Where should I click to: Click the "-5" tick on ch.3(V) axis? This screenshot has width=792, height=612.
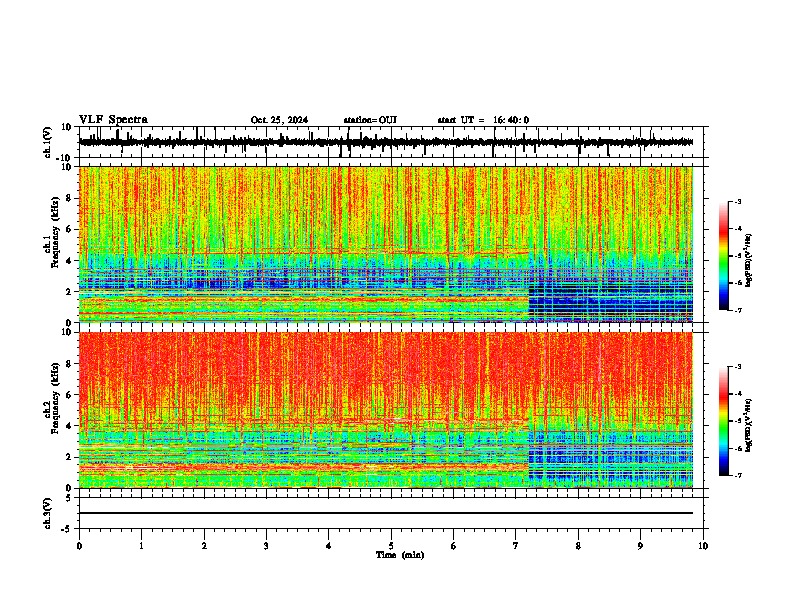(67, 529)
